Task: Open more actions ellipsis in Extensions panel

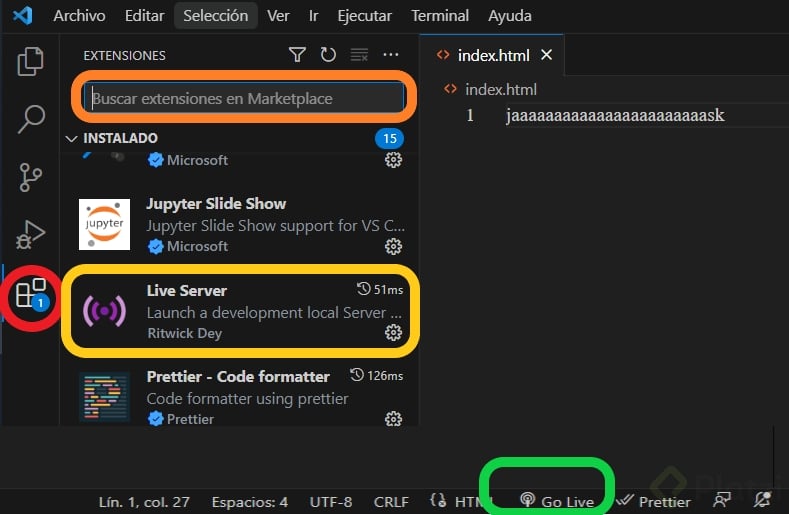Action: point(390,54)
